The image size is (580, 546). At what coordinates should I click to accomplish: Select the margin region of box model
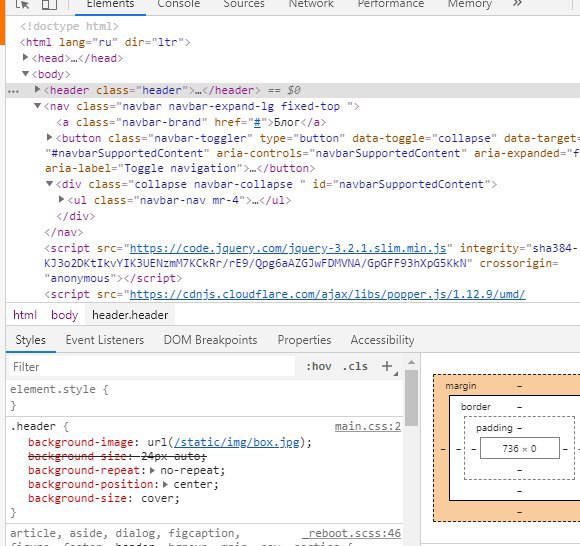pos(461,386)
